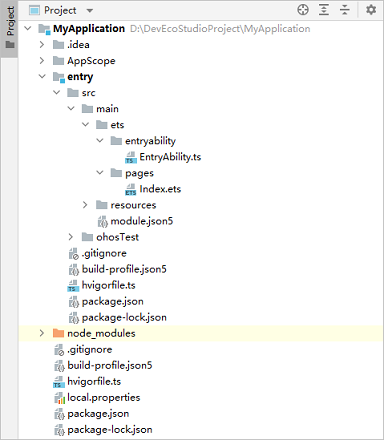The image size is (384, 440).
Task: Select module.json5 under main
Action: pos(135,221)
